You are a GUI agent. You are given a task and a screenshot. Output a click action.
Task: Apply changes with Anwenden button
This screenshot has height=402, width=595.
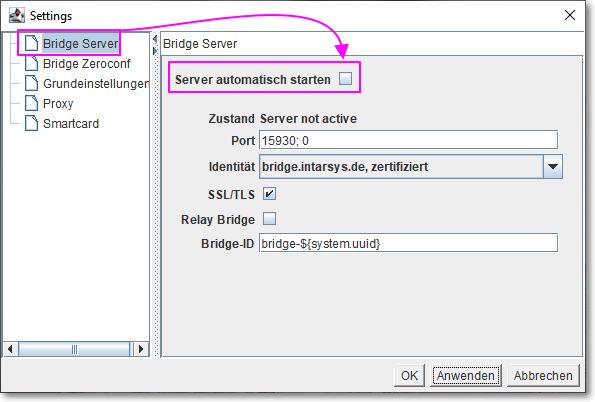466,375
